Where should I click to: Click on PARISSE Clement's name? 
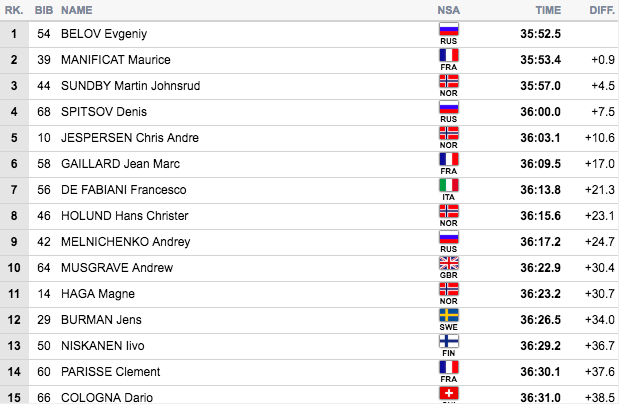[110, 372]
